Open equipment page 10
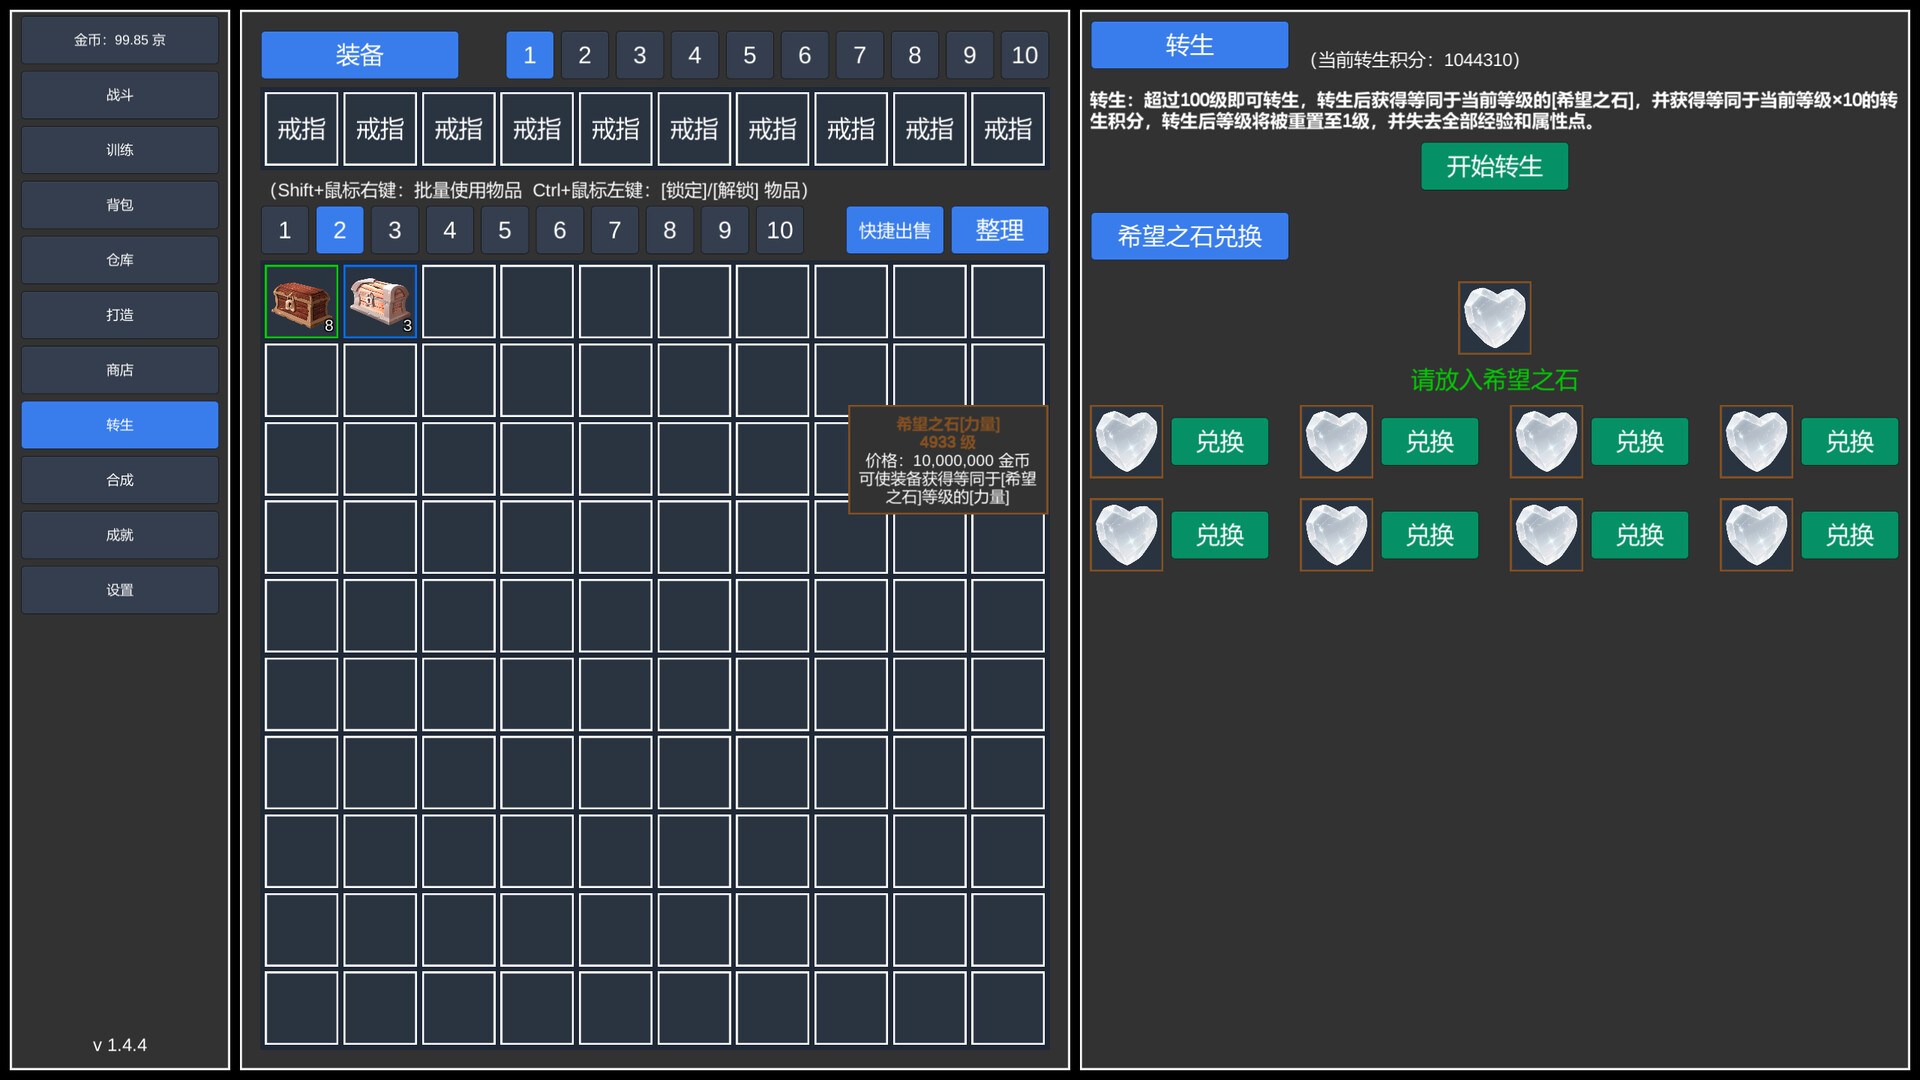The image size is (1920, 1080). pos(1025,55)
